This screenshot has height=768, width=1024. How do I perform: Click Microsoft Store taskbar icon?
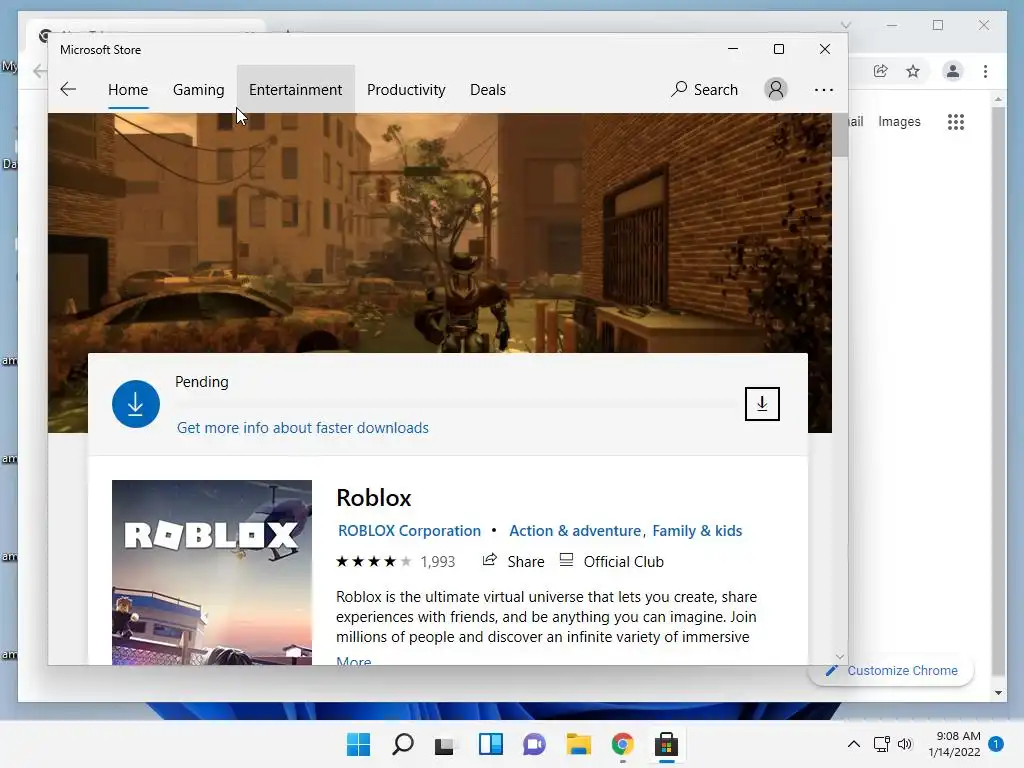(x=667, y=744)
